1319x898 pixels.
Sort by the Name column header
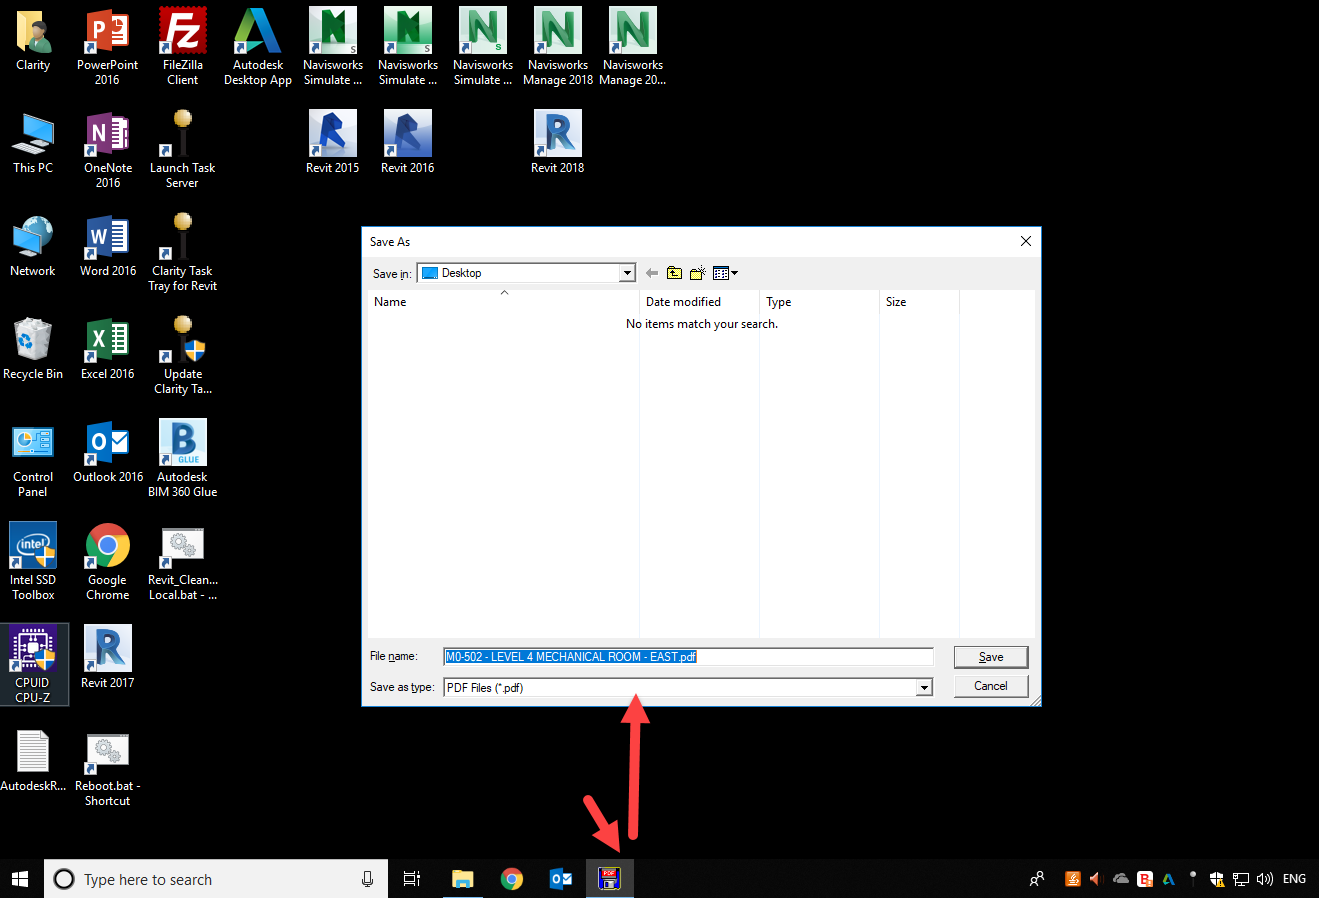point(500,302)
